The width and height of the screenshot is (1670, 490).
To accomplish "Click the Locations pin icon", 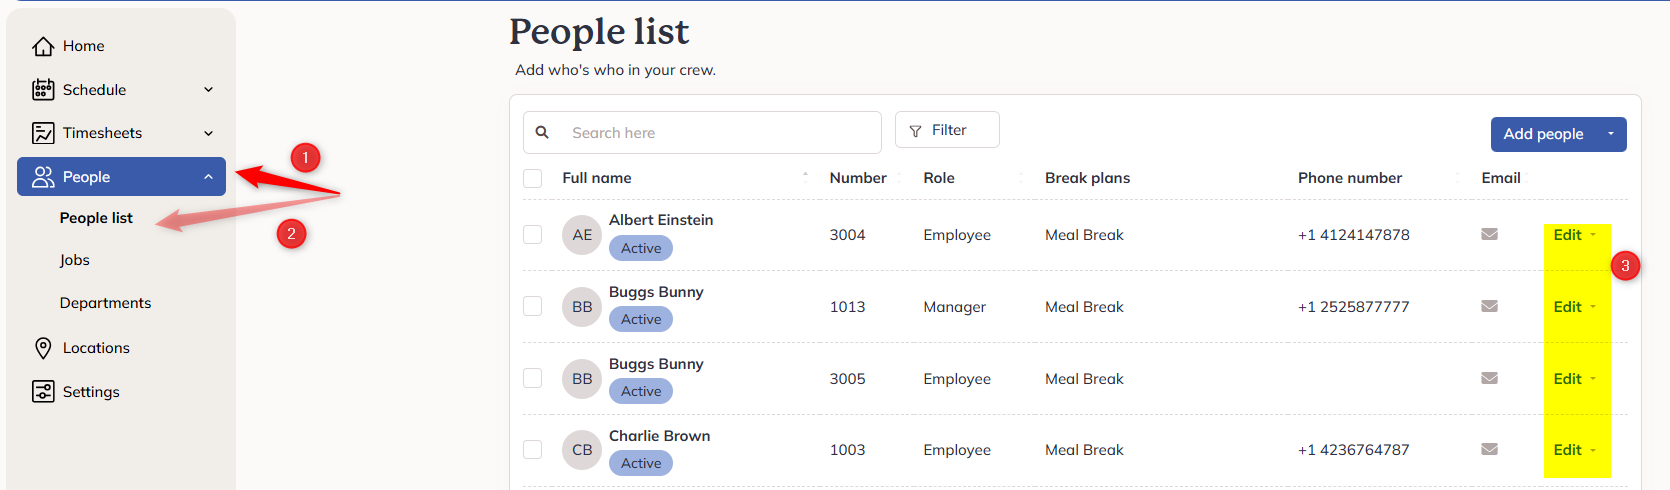I will click(x=43, y=348).
